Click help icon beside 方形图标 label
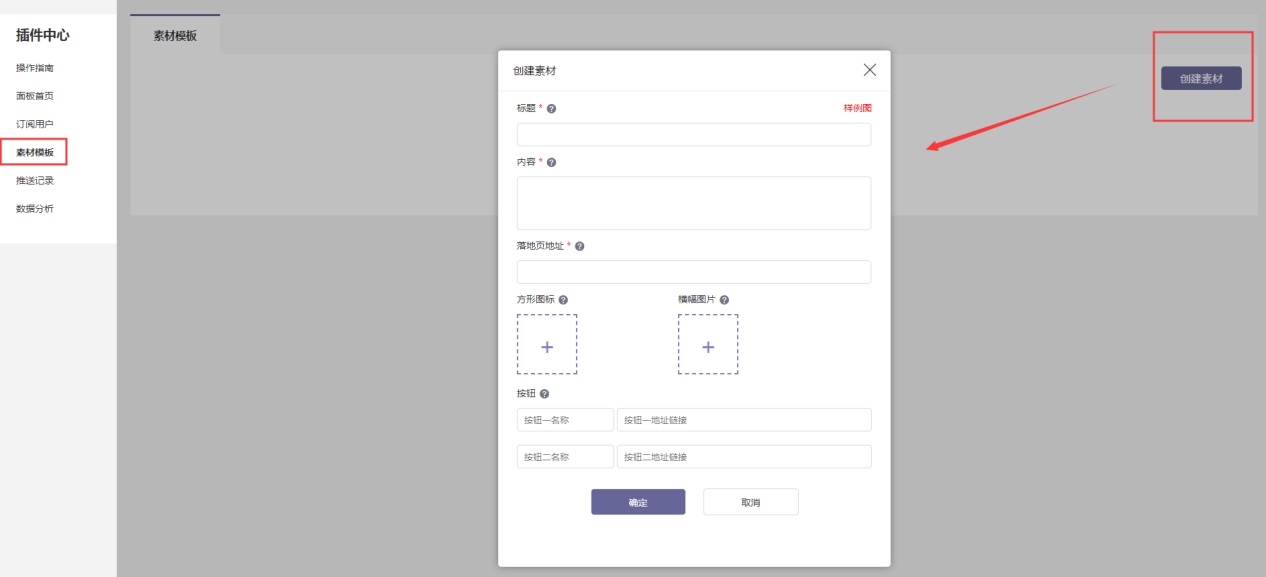1266x577 pixels. click(563, 300)
